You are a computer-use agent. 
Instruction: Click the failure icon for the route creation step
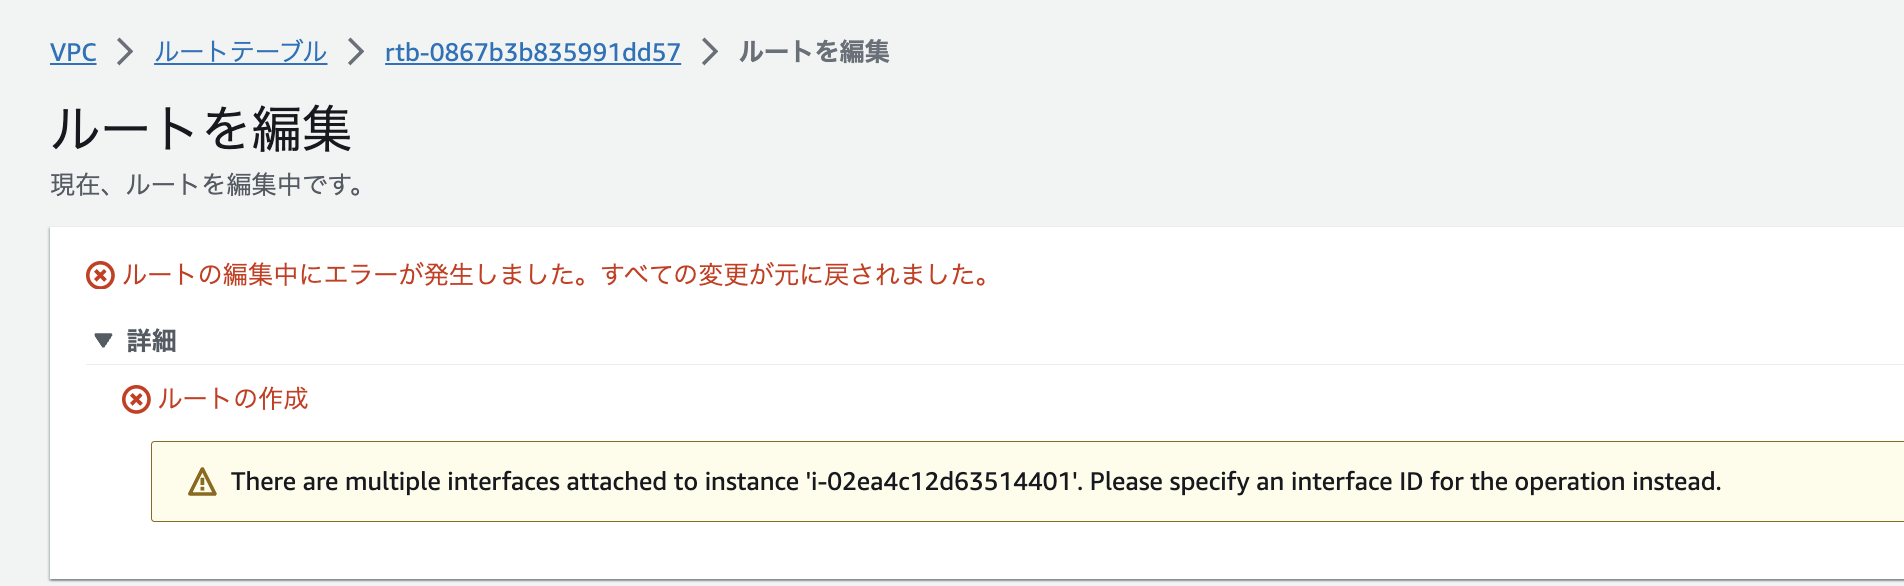click(x=136, y=400)
